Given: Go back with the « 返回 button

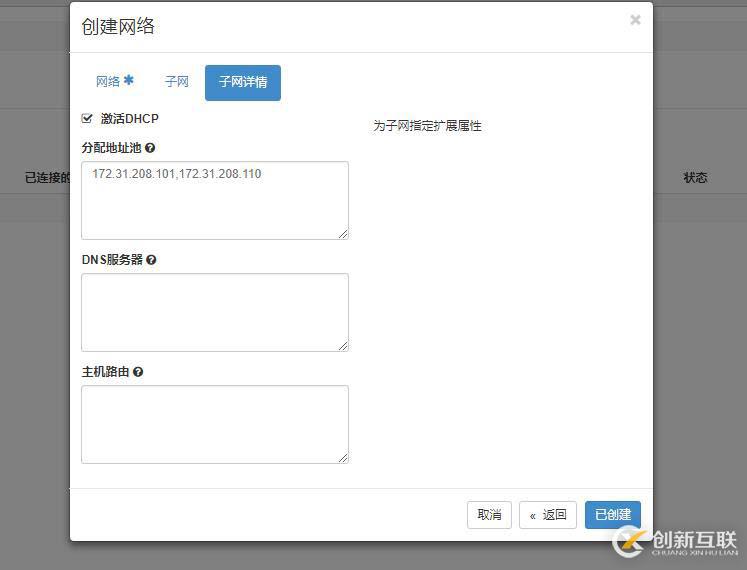Looking at the screenshot, I should click(x=548, y=515).
